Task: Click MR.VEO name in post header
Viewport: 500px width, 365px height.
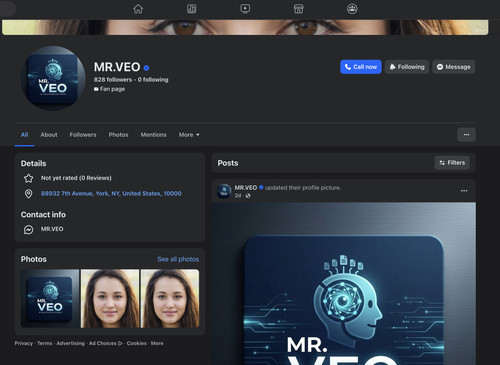Action: click(x=246, y=188)
